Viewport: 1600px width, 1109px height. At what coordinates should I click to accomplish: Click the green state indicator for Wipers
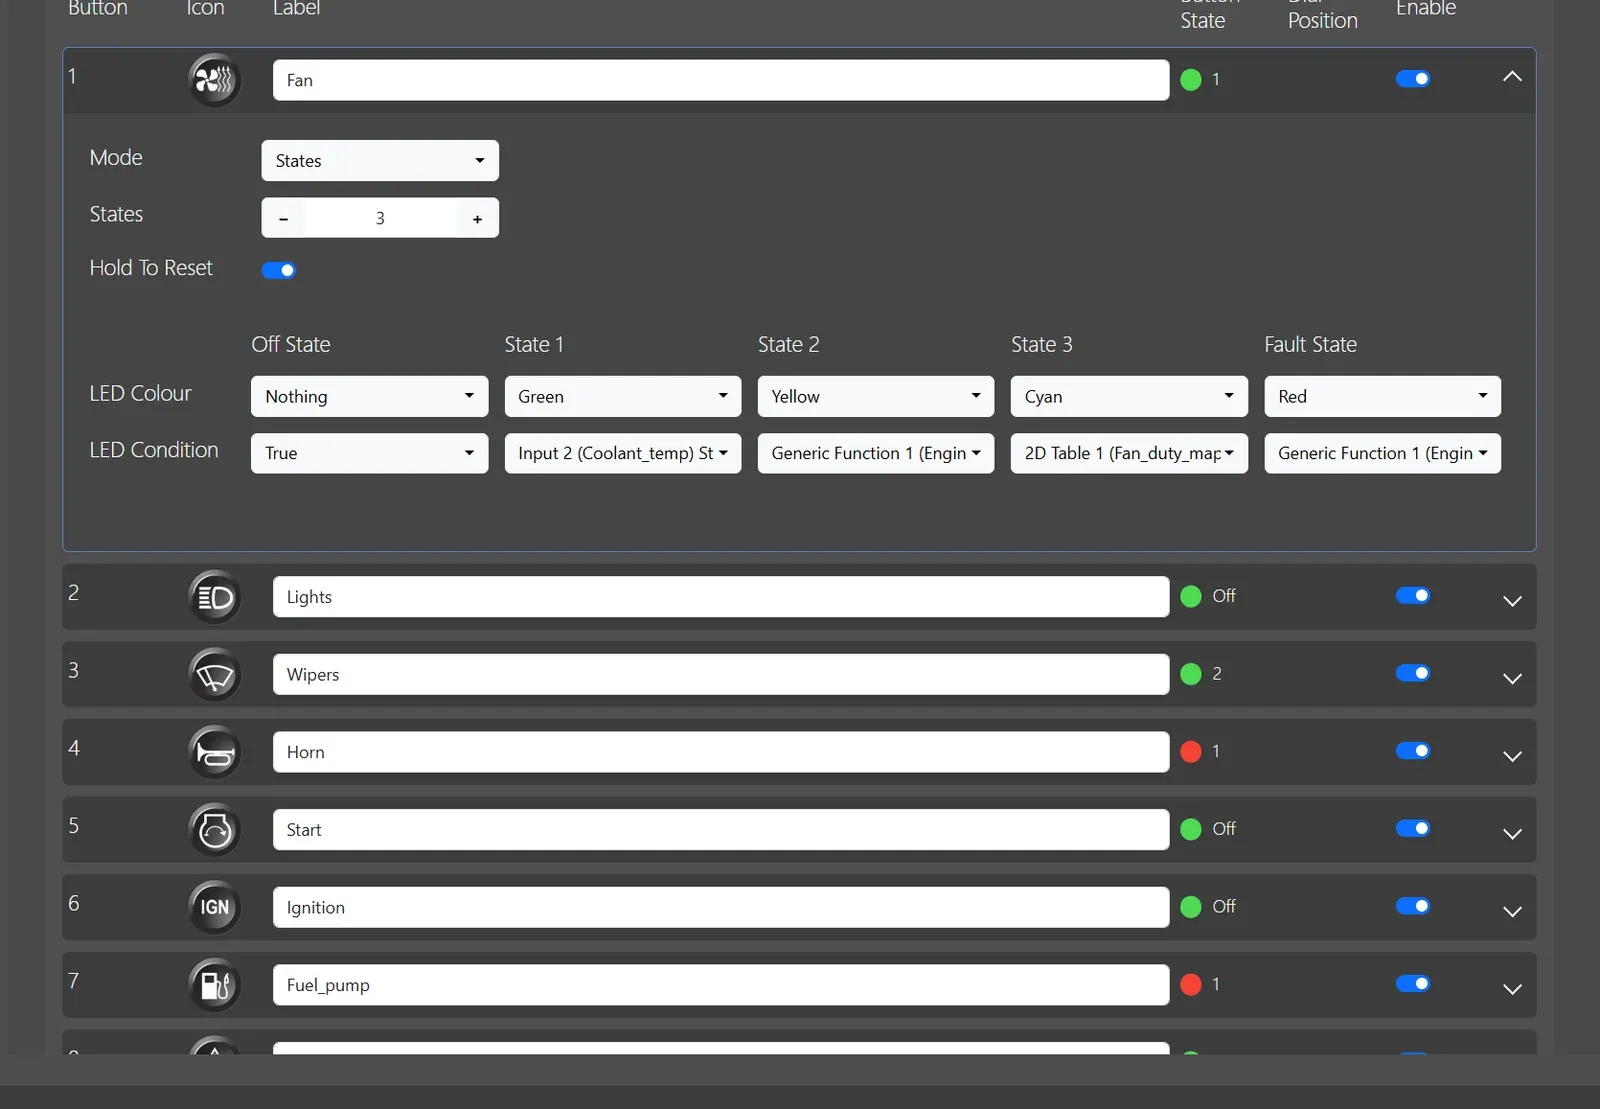pyautogui.click(x=1191, y=674)
